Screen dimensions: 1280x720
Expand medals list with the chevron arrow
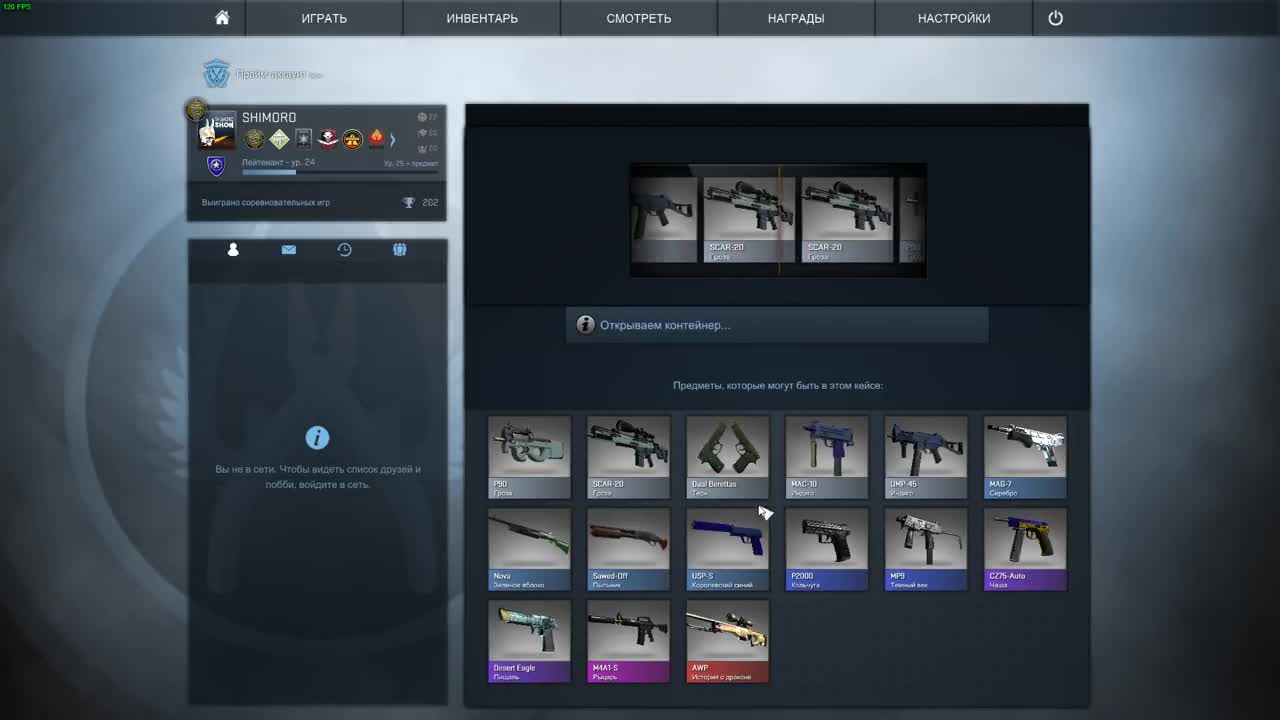393,139
